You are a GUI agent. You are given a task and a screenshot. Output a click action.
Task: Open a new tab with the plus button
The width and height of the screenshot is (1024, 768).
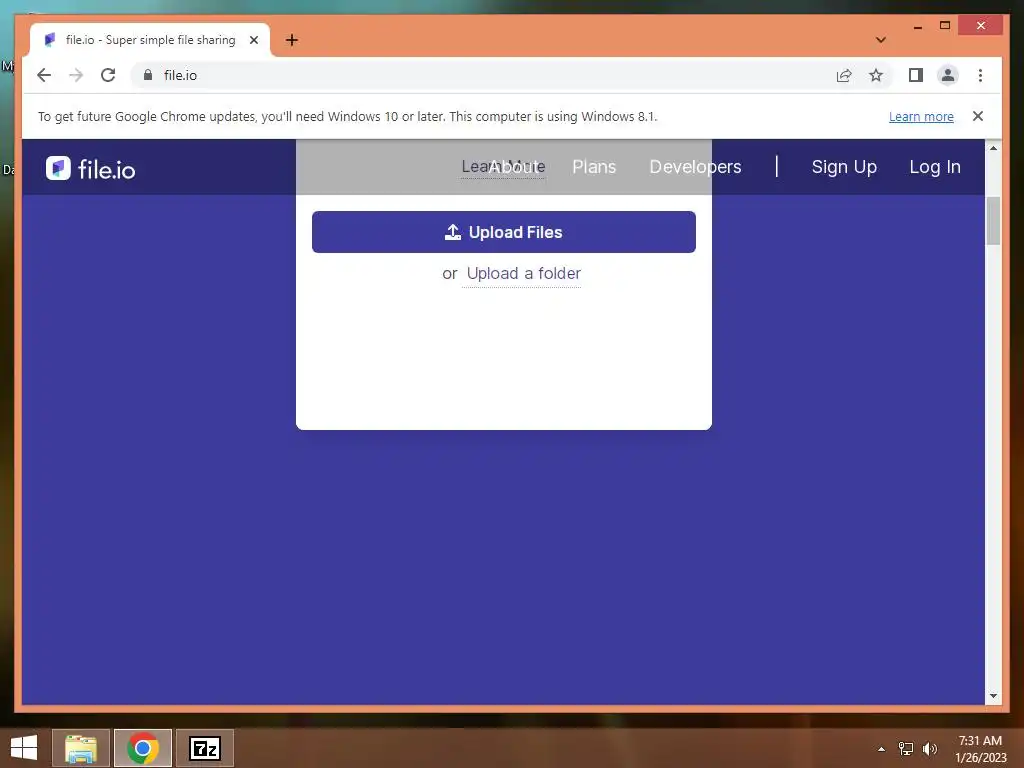(292, 40)
